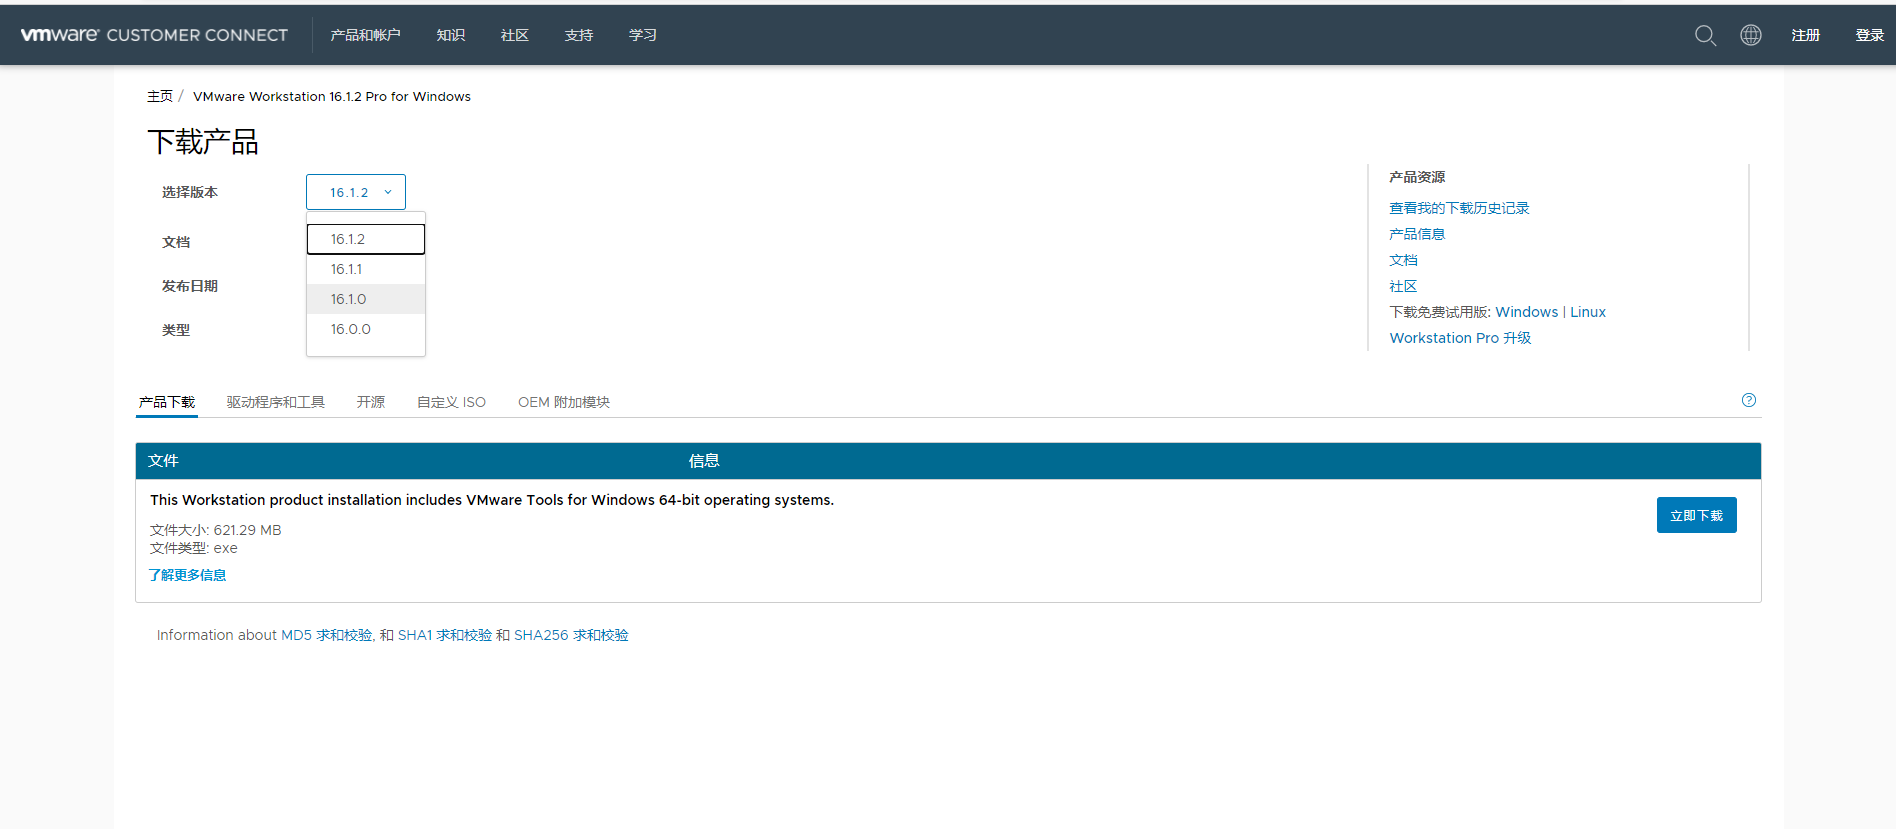Switch to OEM 附加模块 tab
Screen dimensions: 1896x829
pyautogui.click(x=564, y=402)
